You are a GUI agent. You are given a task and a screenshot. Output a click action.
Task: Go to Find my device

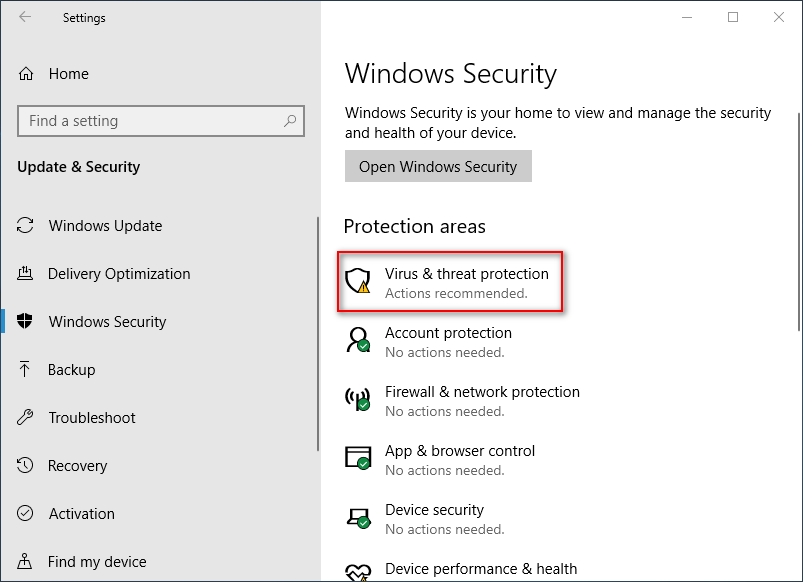click(97, 562)
